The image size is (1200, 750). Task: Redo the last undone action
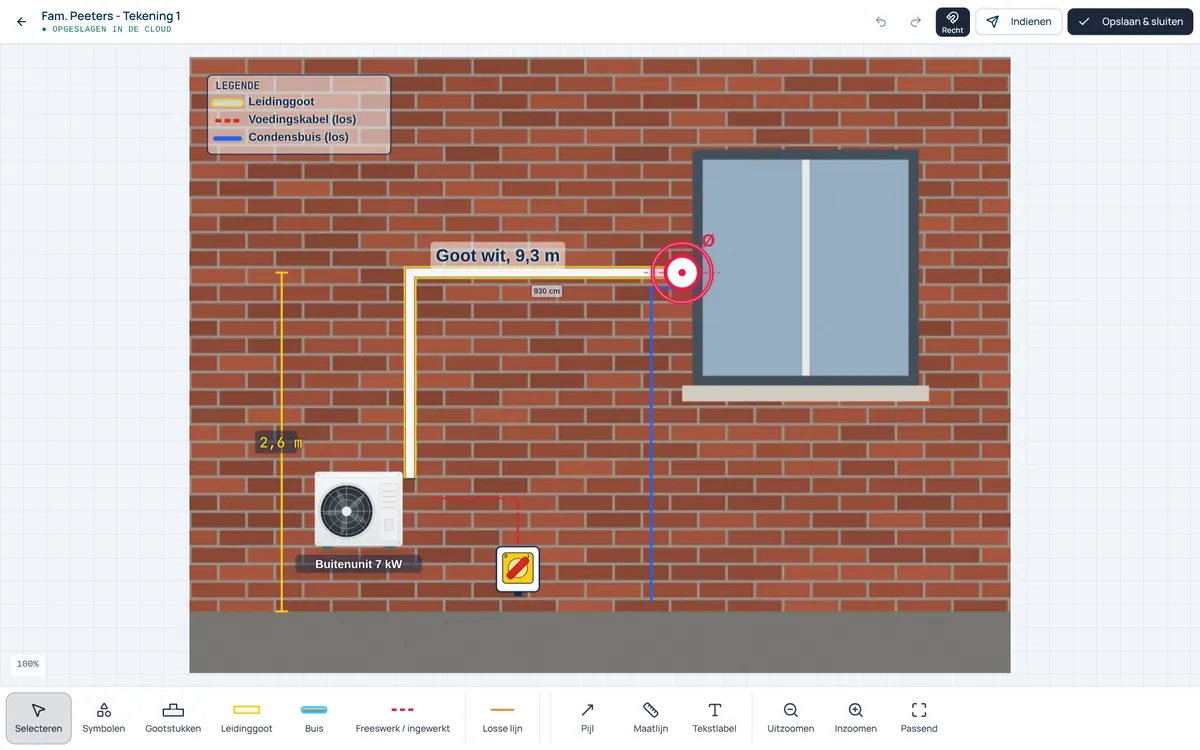[915, 22]
